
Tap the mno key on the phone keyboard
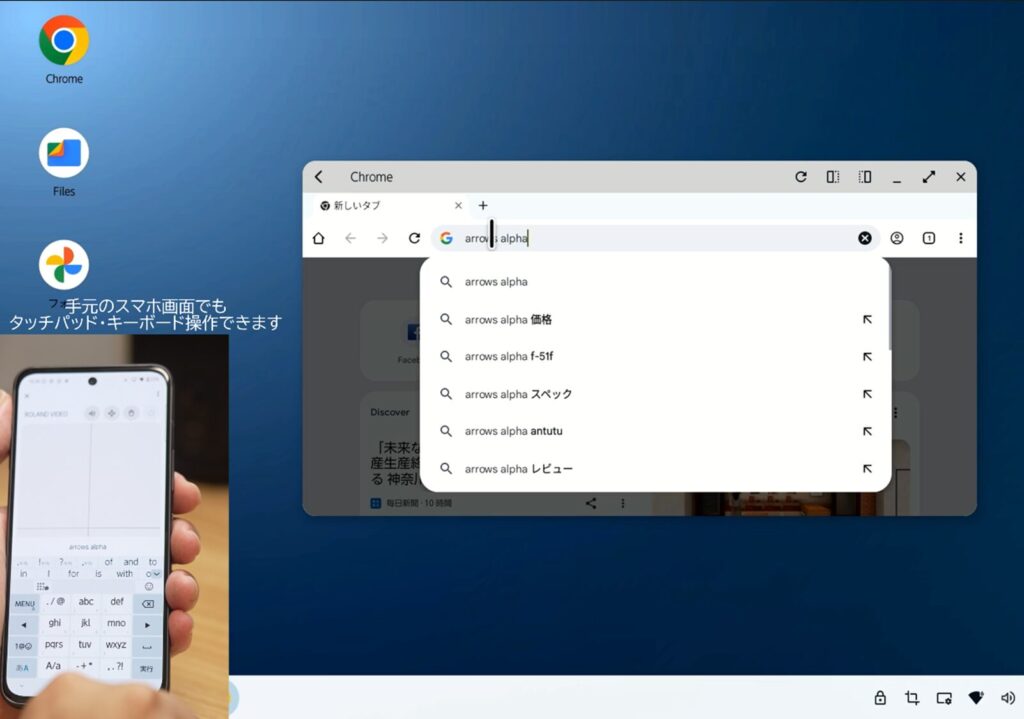coord(116,623)
